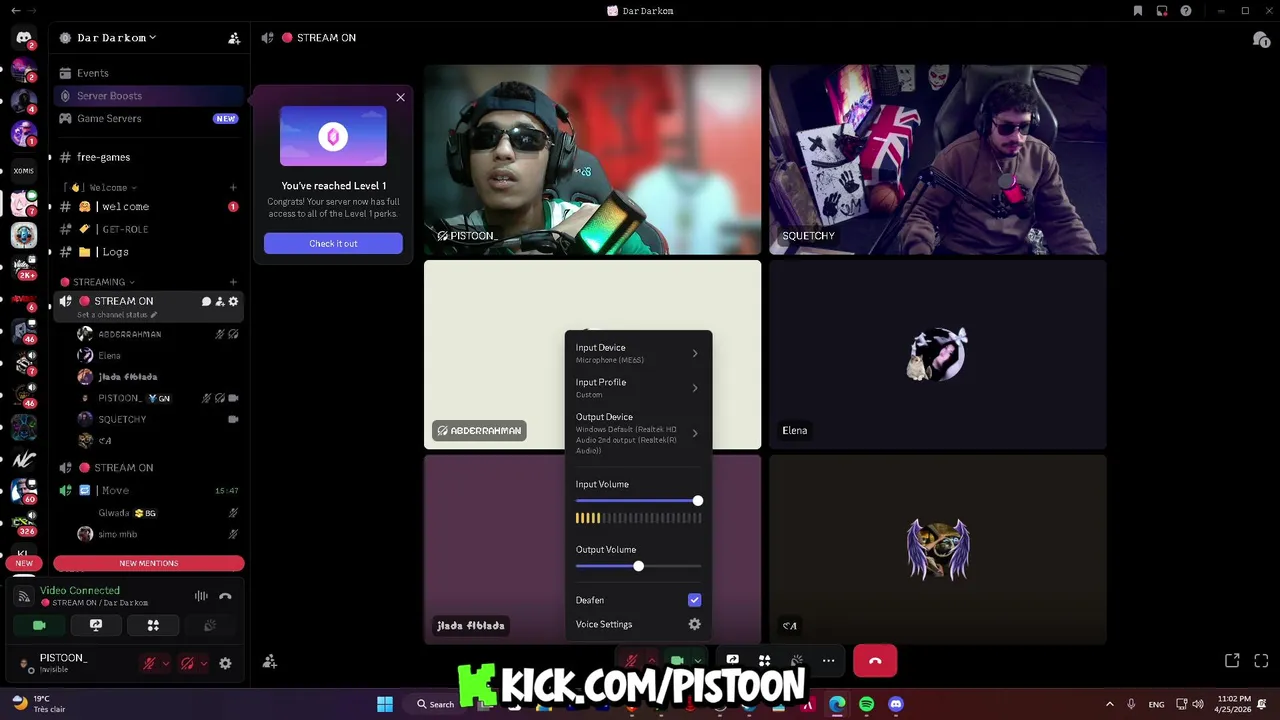This screenshot has height=720, width=1280.
Task: Open Microsoft Edge from the taskbar
Action: click(837, 704)
